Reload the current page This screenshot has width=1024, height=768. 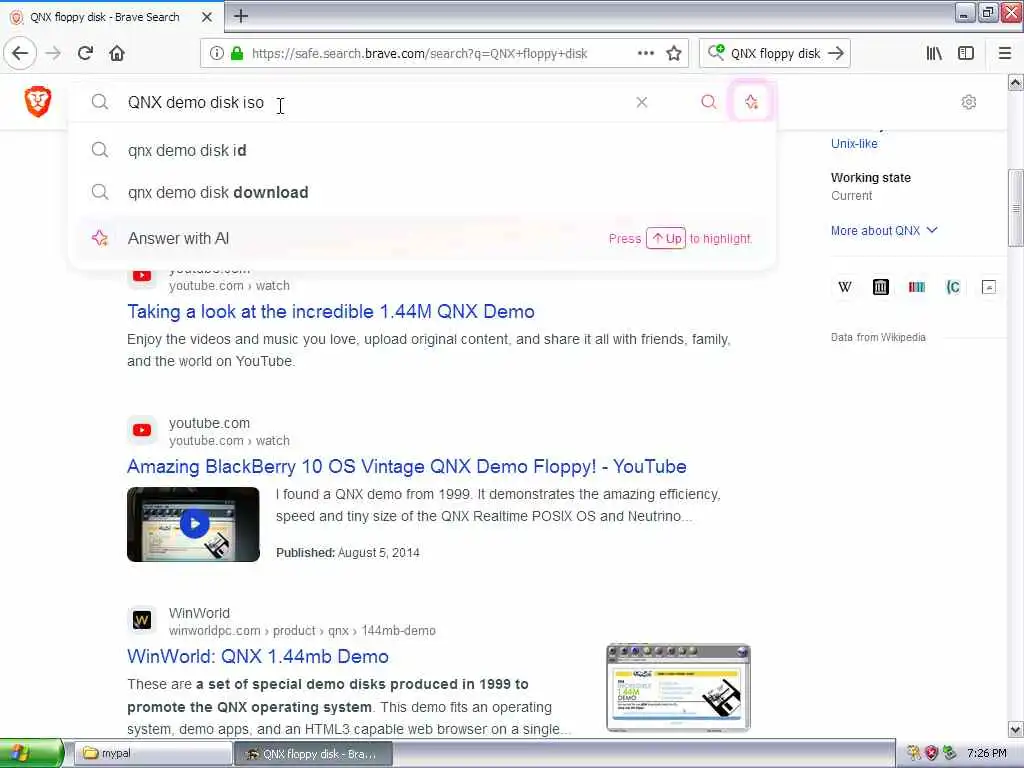(x=85, y=53)
